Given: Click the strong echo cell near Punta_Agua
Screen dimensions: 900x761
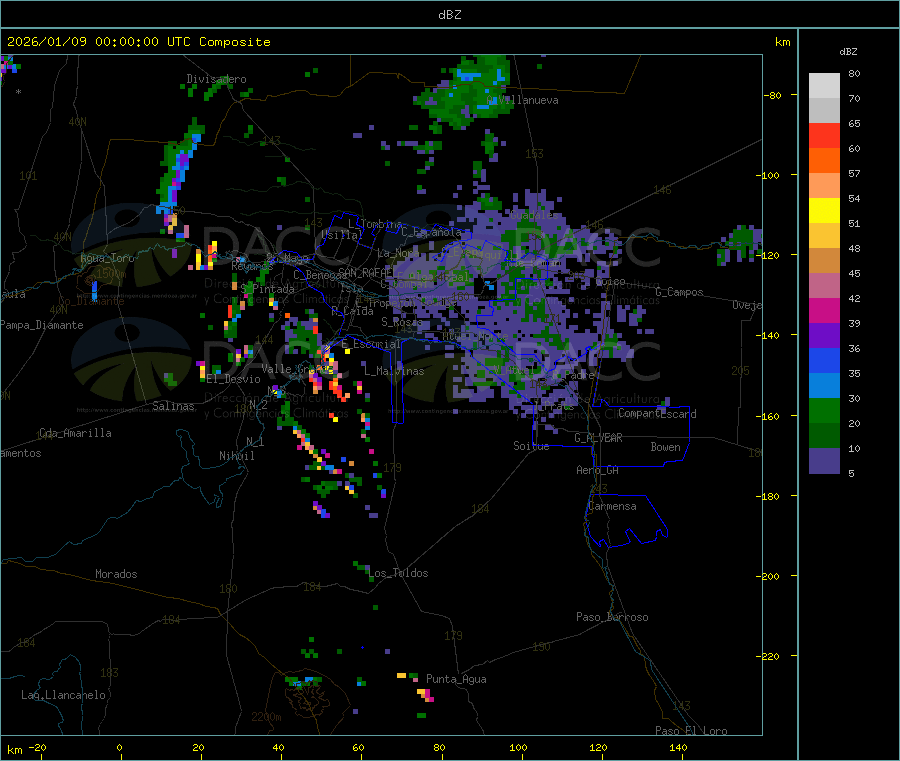Looking at the screenshot, I should 425,695.
